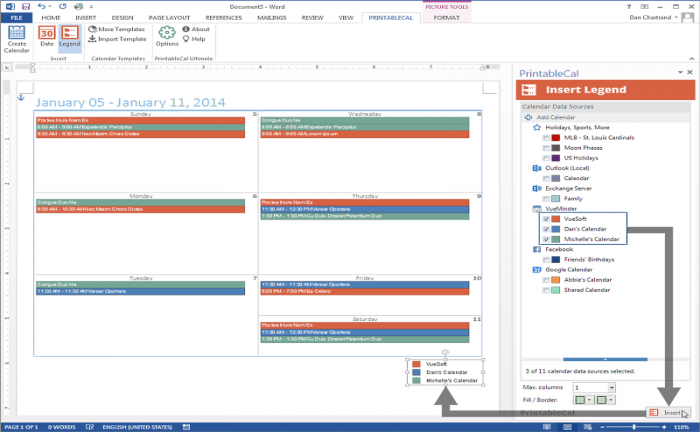Check the Family calendar checkbox

pos(546,199)
